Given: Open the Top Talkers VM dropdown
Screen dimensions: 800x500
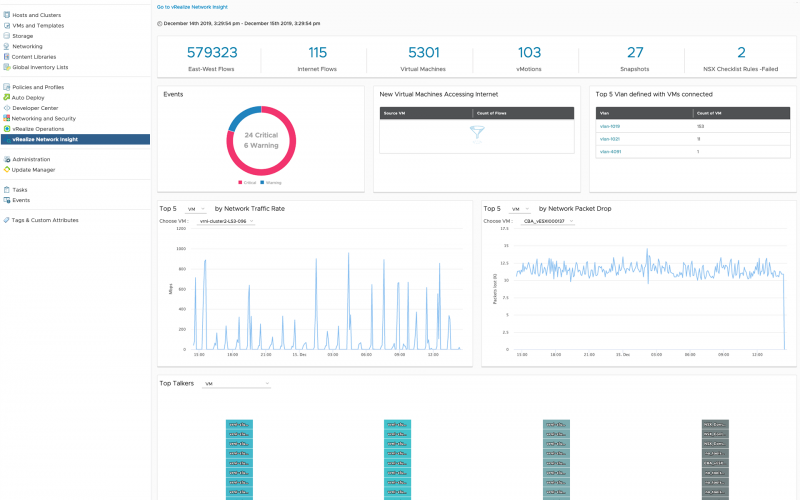Looking at the screenshot, I should [236, 384].
